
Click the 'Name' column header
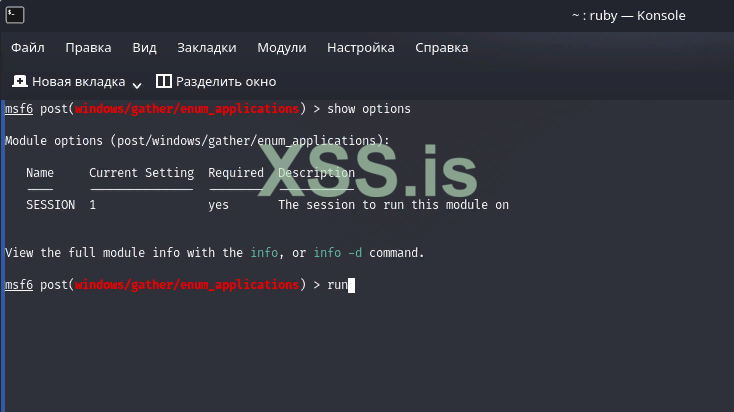tap(40, 173)
